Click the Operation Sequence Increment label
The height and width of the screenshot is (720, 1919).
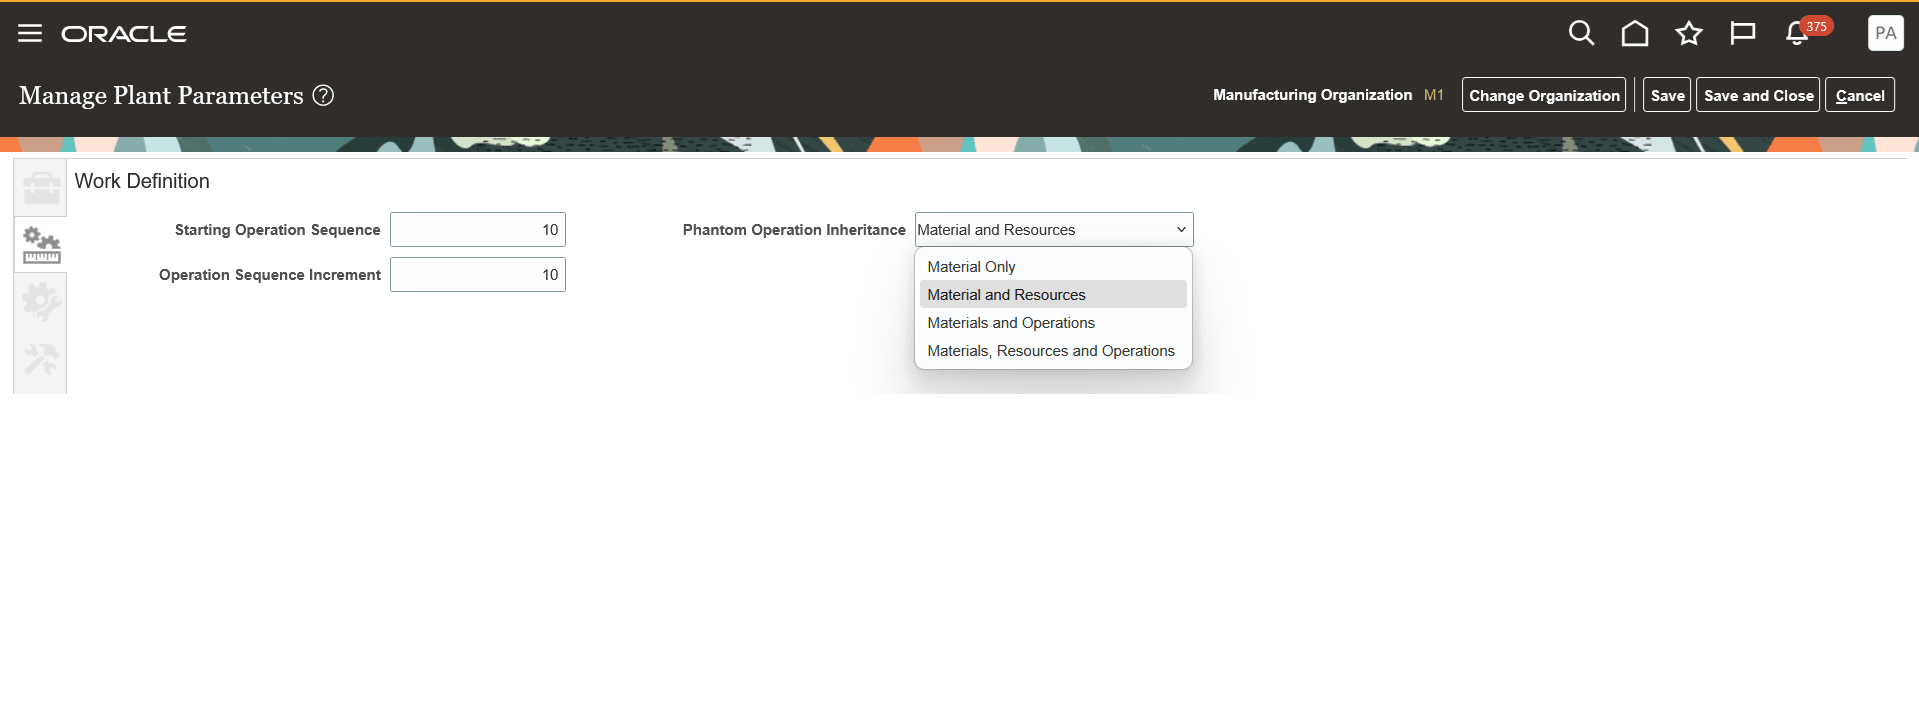coord(270,275)
